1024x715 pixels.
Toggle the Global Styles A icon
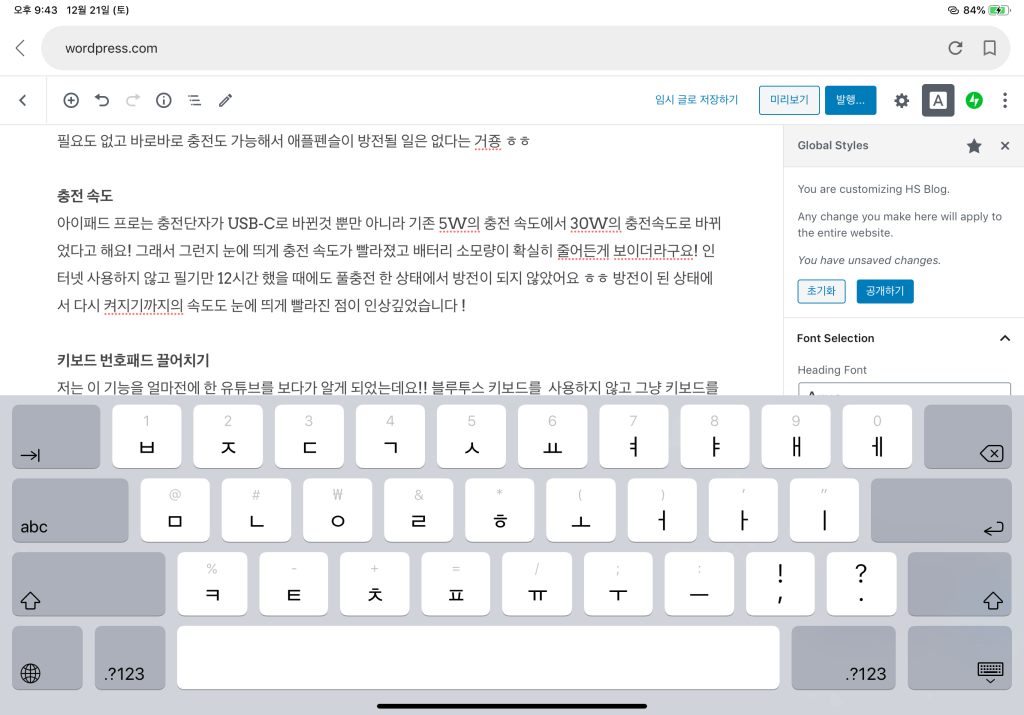click(x=937, y=100)
